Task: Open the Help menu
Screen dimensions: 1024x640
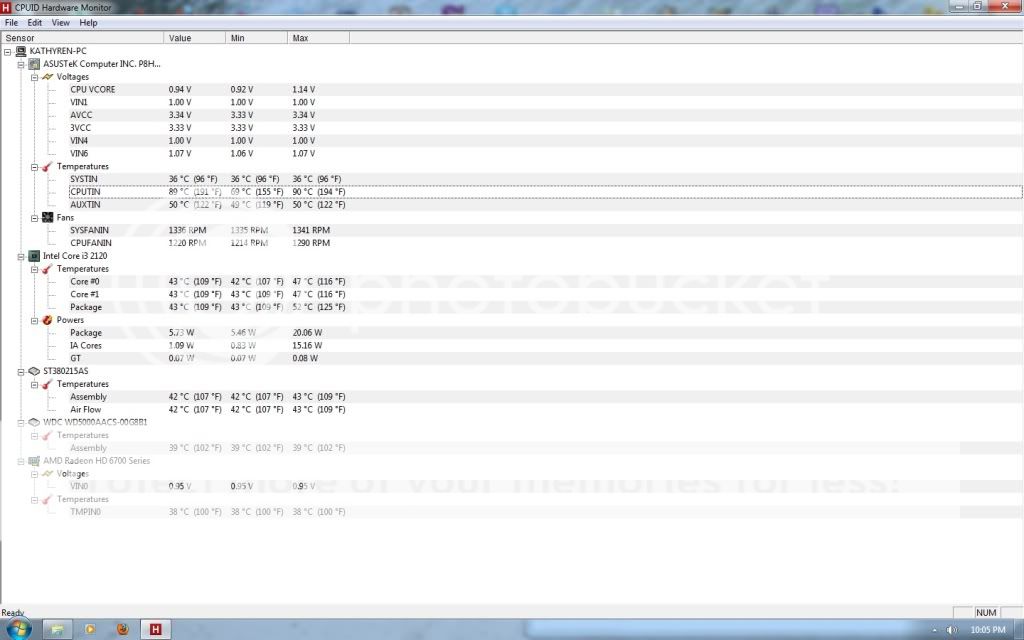Action: pyautogui.click(x=88, y=22)
